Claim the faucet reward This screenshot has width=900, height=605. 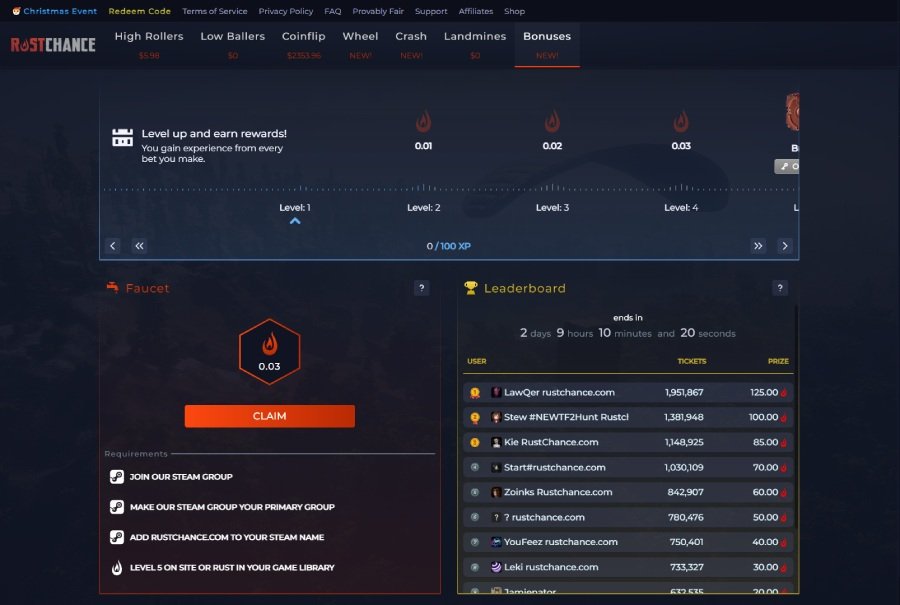269,416
